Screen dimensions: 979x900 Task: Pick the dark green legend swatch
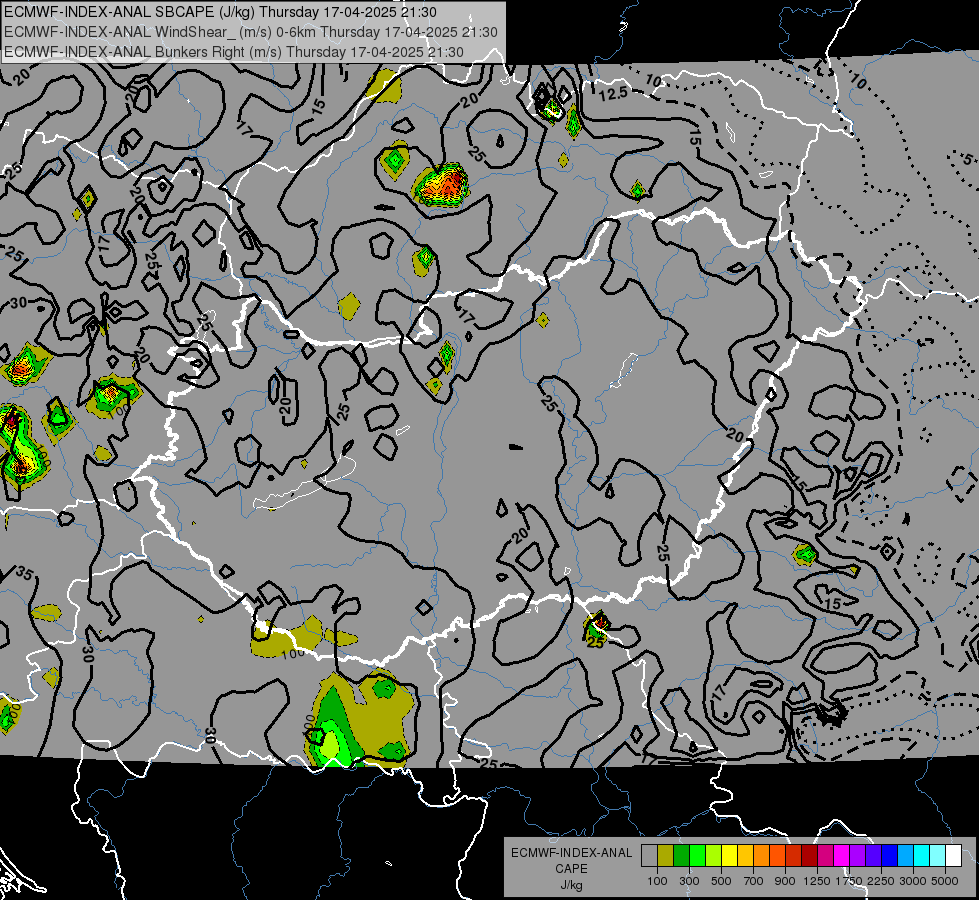(x=681, y=855)
